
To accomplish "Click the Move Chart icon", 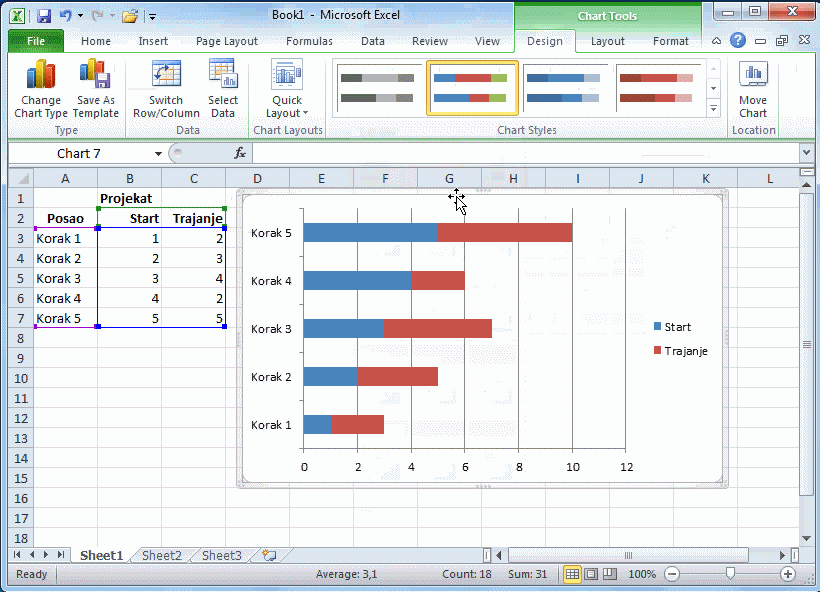I will (x=753, y=76).
